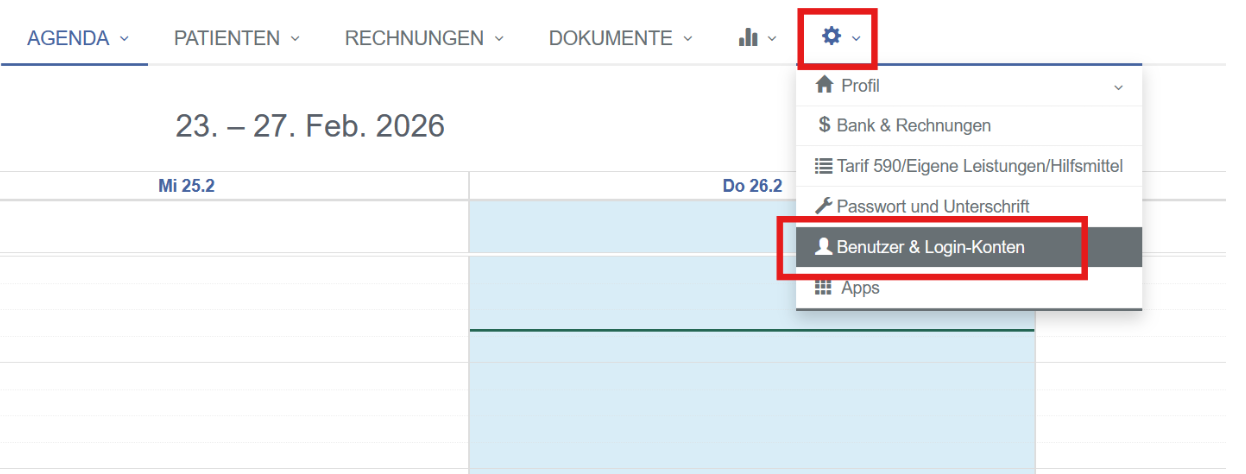Click the home icon beside Profil
This screenshot has width=1246, height=474.
(x=825, y=86)
